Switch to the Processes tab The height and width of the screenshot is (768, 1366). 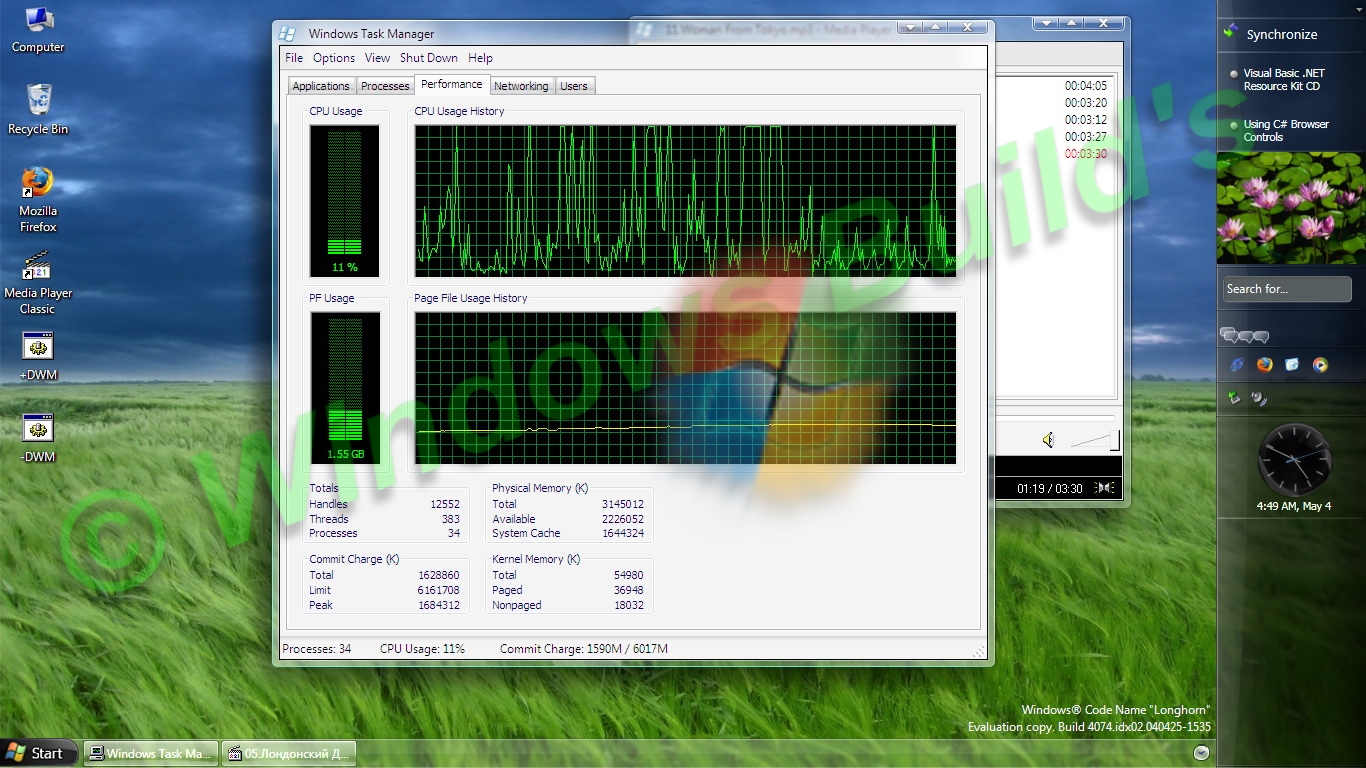click(x=385, y=86)
